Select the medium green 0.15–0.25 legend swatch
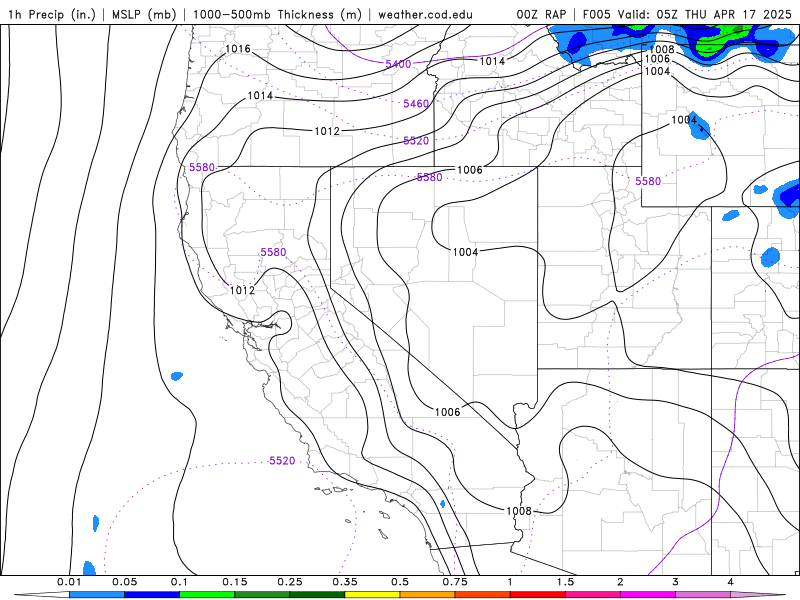The width and height of the screenshot is (800, 600). coord(262,595)
